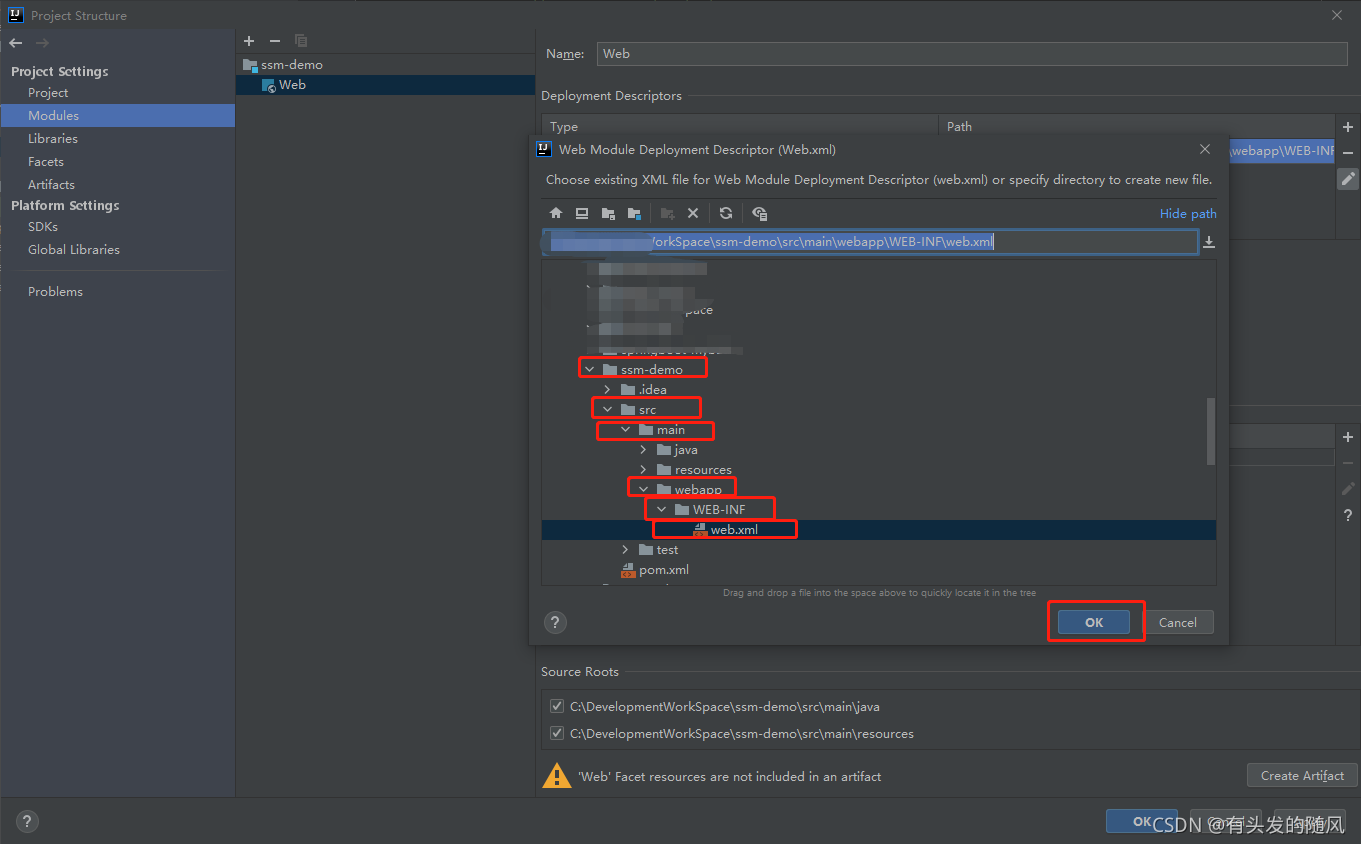Select the test folder row

pyautogui.click(x=879, y=550)
